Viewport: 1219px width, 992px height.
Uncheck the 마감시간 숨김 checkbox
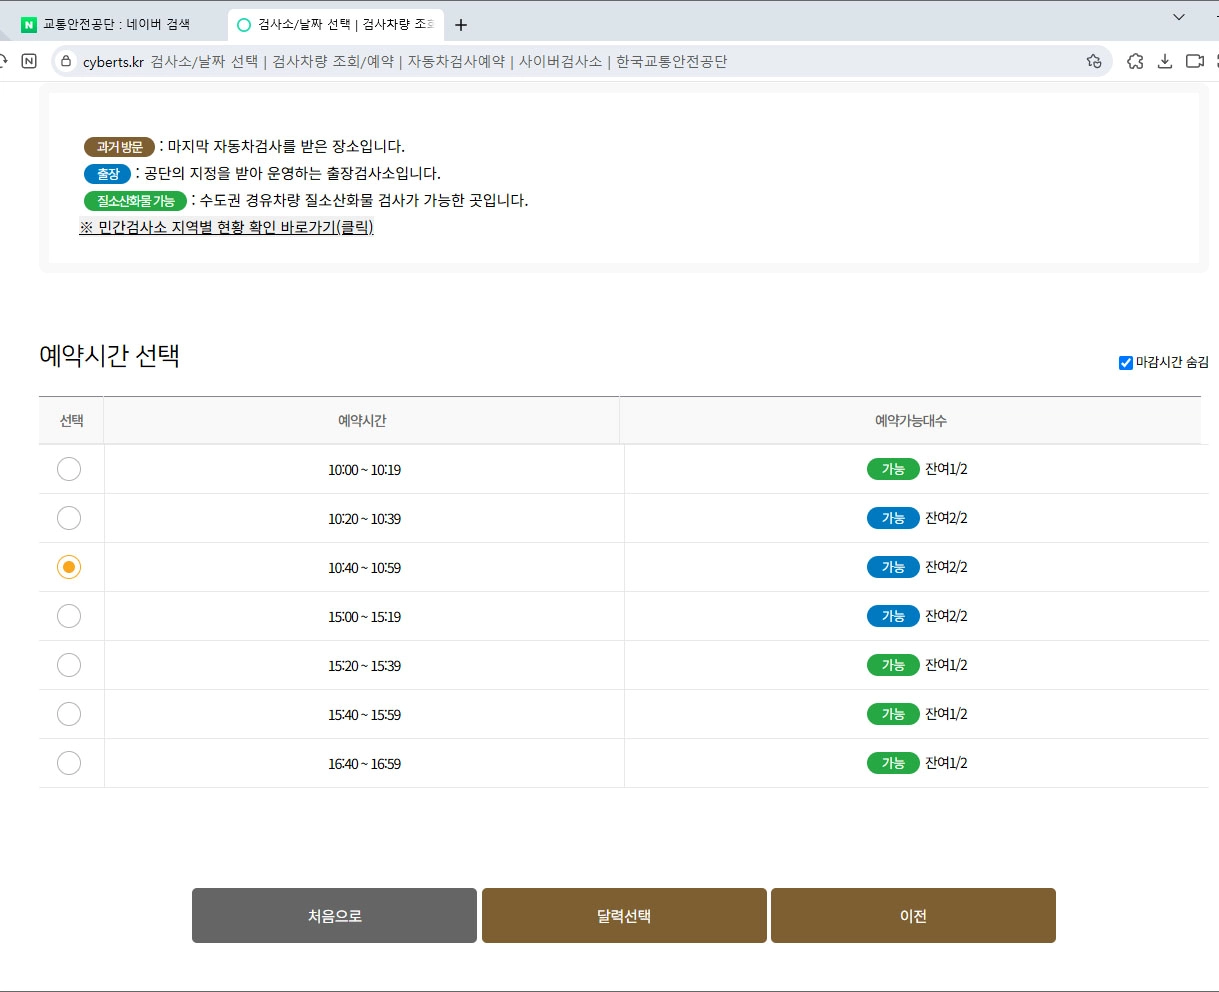click(x=1124, y=362)
